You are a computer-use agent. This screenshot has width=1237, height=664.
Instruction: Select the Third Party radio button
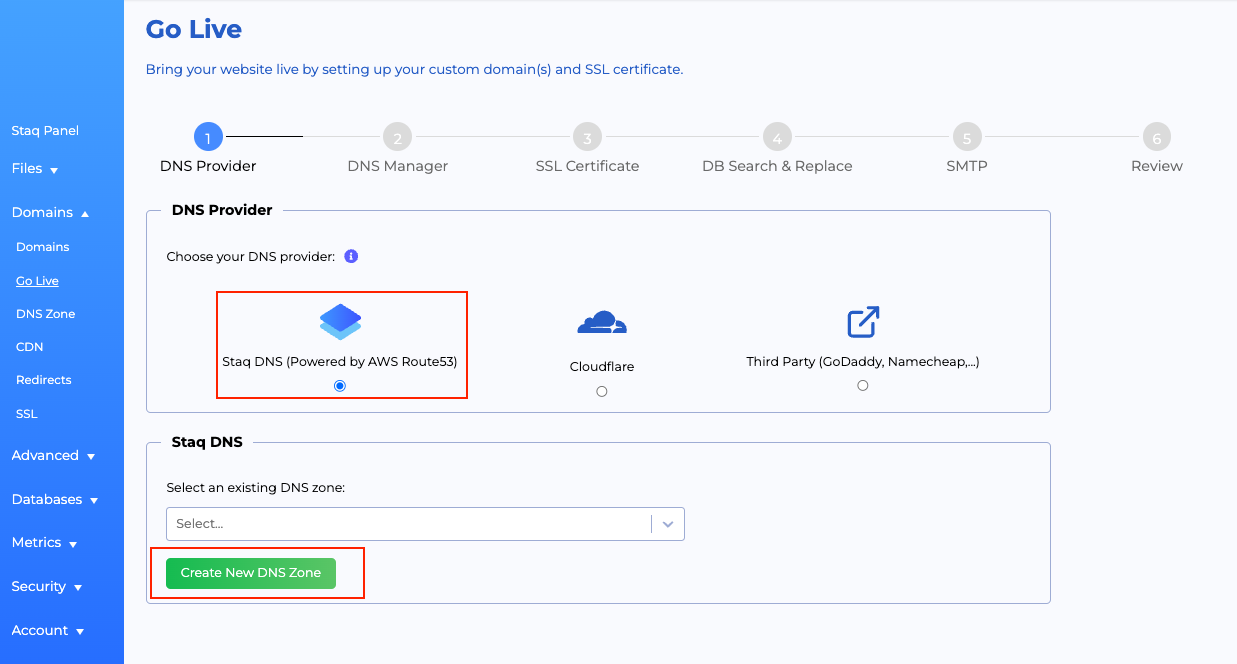(x=863, y=385)
